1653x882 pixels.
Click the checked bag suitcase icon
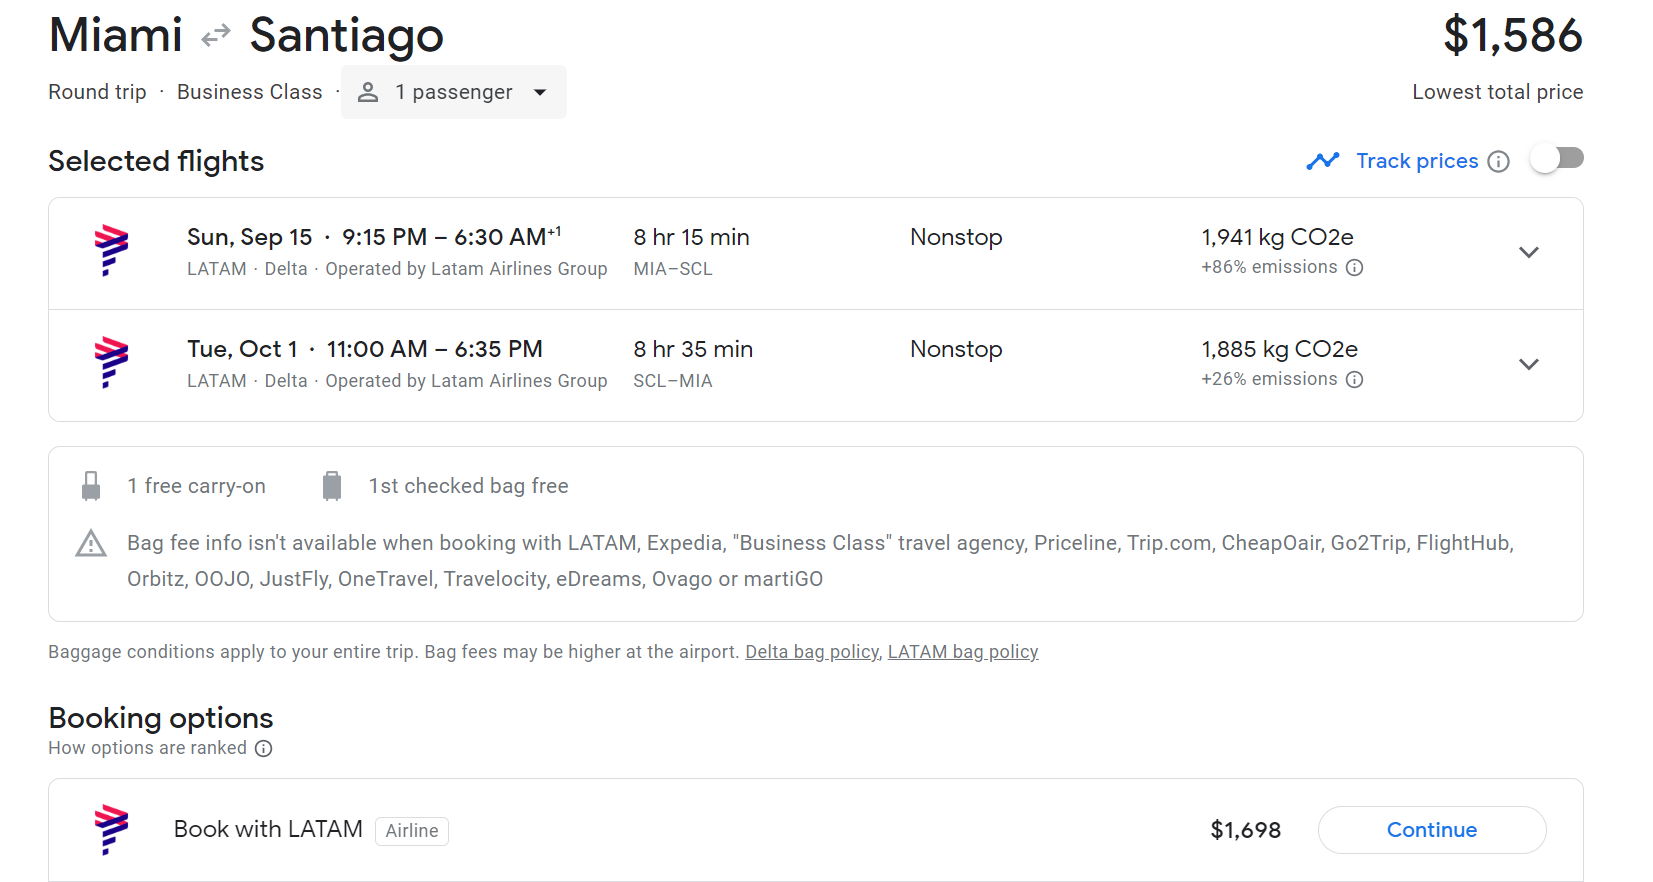pos(332,486)
